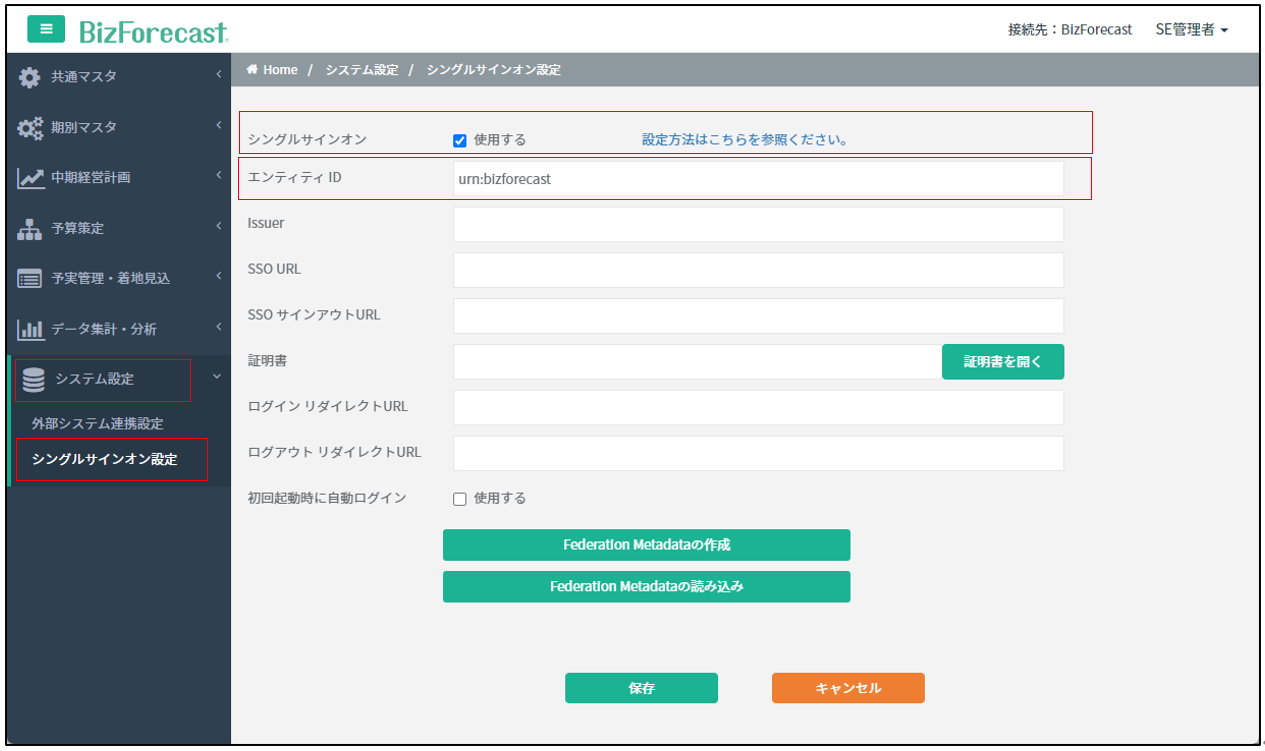
Task: Click the gear icon for 共通マスタ
Action: (30, 77)
